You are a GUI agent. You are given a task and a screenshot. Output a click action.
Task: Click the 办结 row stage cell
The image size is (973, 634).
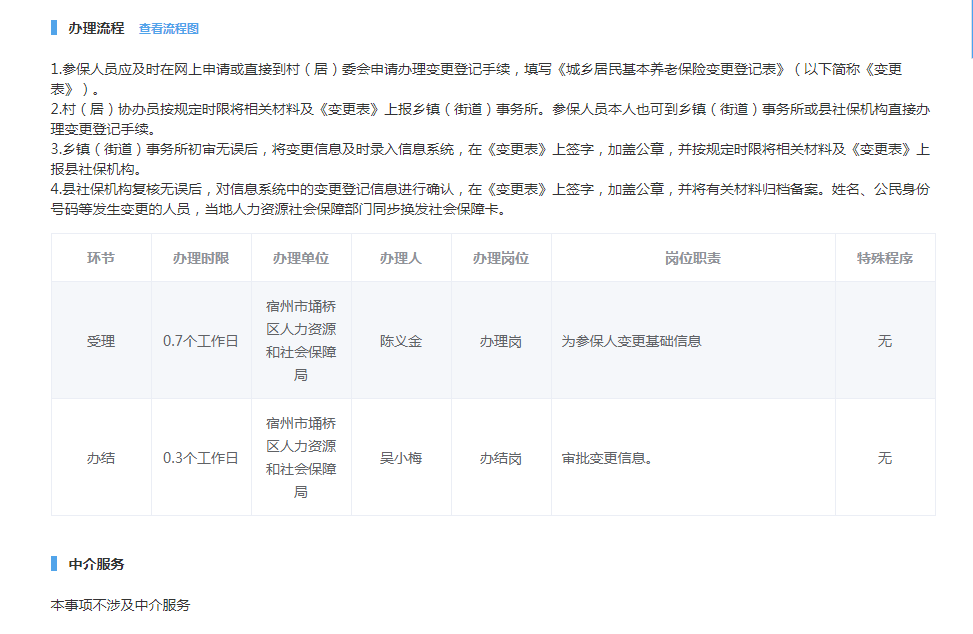click(x=101, y=458)
